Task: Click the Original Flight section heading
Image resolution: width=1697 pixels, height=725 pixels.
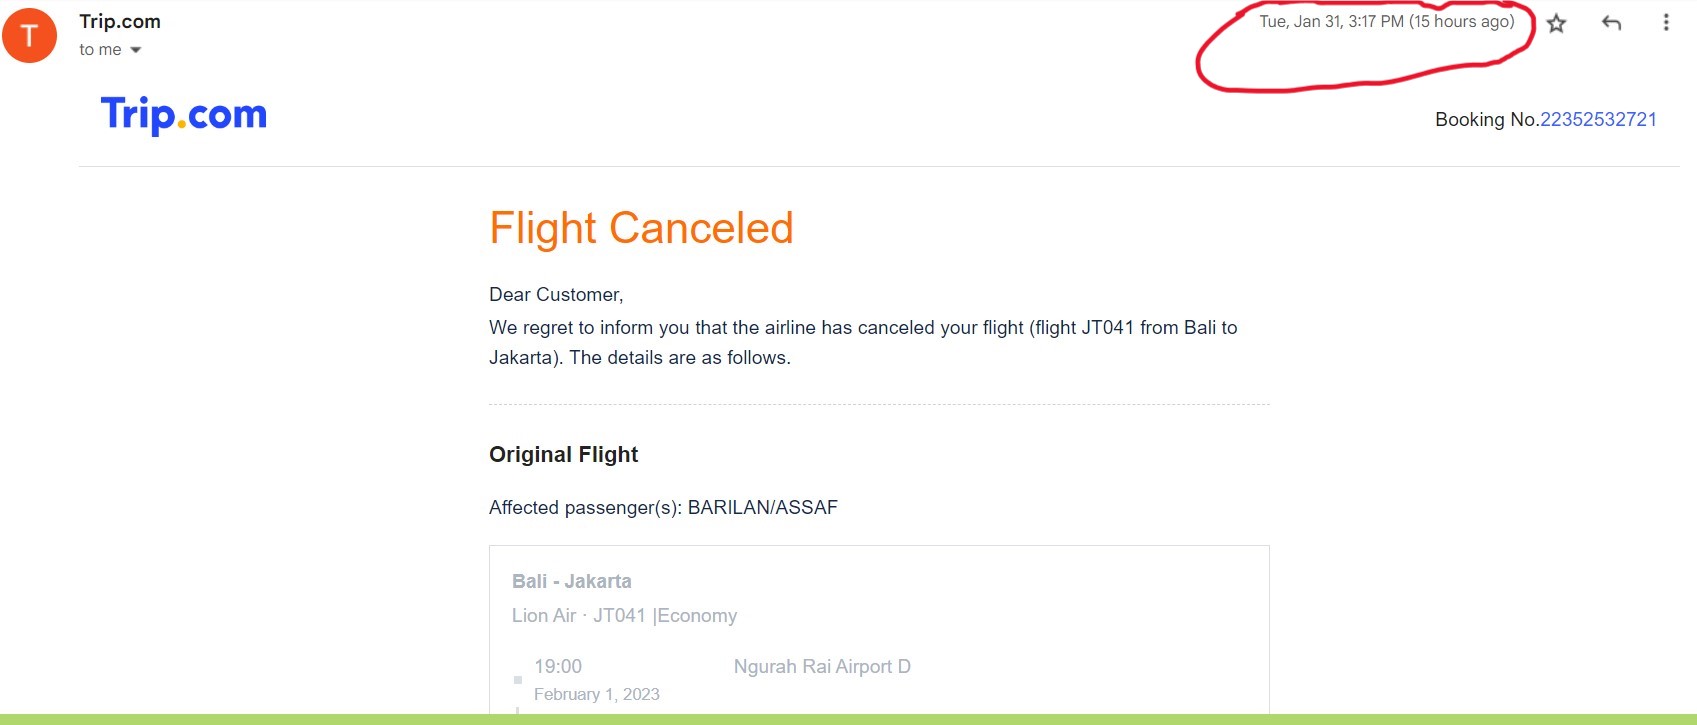Action: [x=563, y=455]
